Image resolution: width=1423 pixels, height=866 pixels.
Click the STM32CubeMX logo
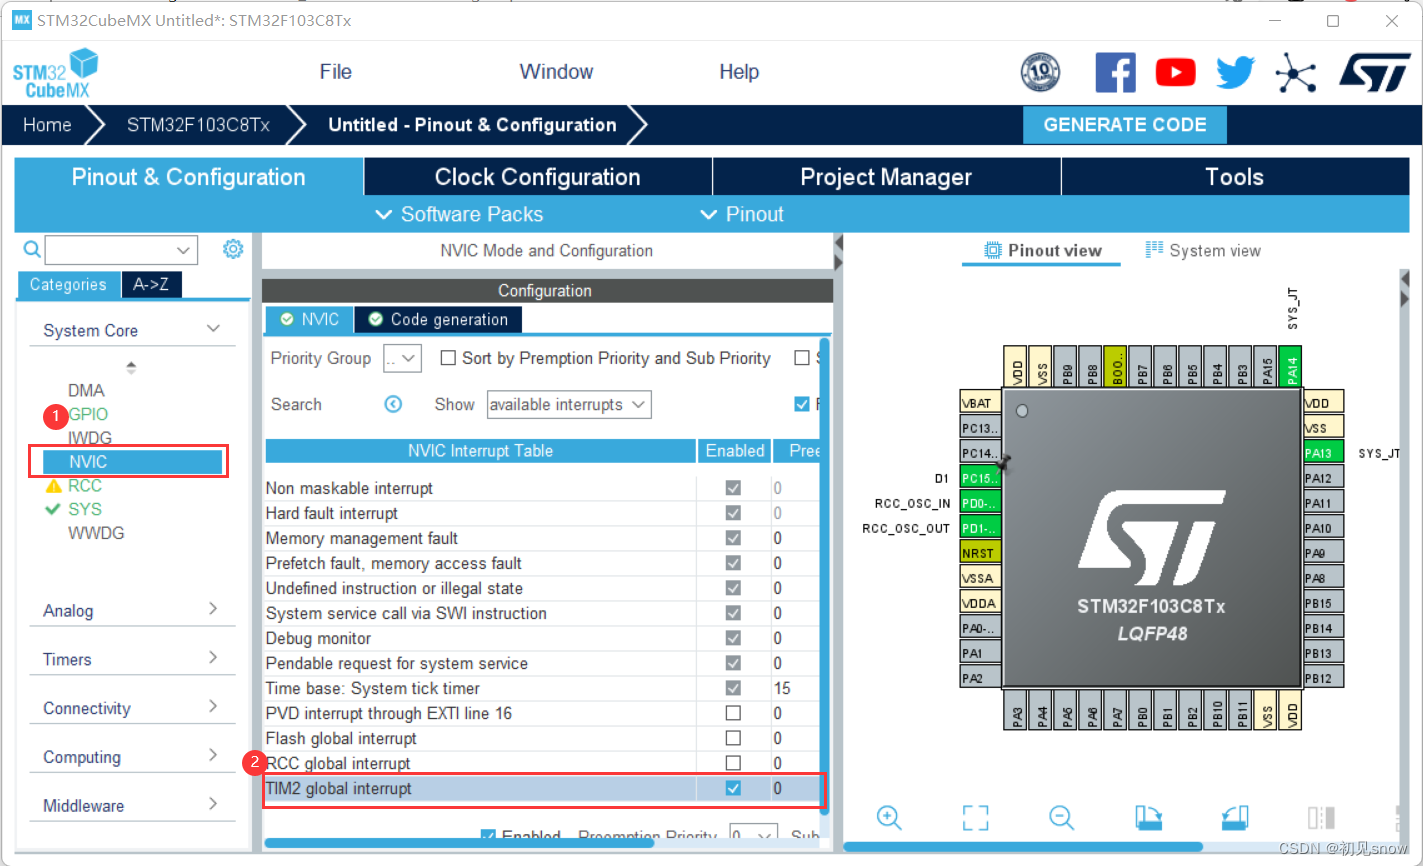[x=56, y=73]
